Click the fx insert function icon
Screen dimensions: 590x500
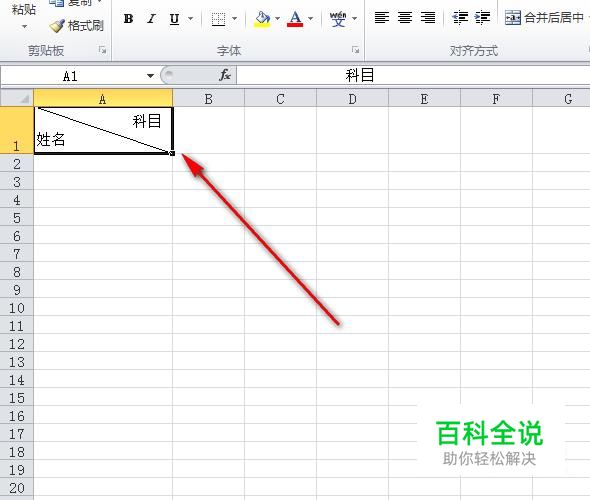(x=225, y=75)
